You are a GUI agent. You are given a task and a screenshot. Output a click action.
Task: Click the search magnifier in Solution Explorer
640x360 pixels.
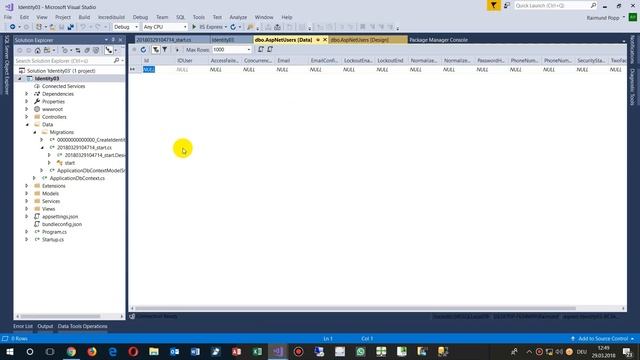click(116, 60)
